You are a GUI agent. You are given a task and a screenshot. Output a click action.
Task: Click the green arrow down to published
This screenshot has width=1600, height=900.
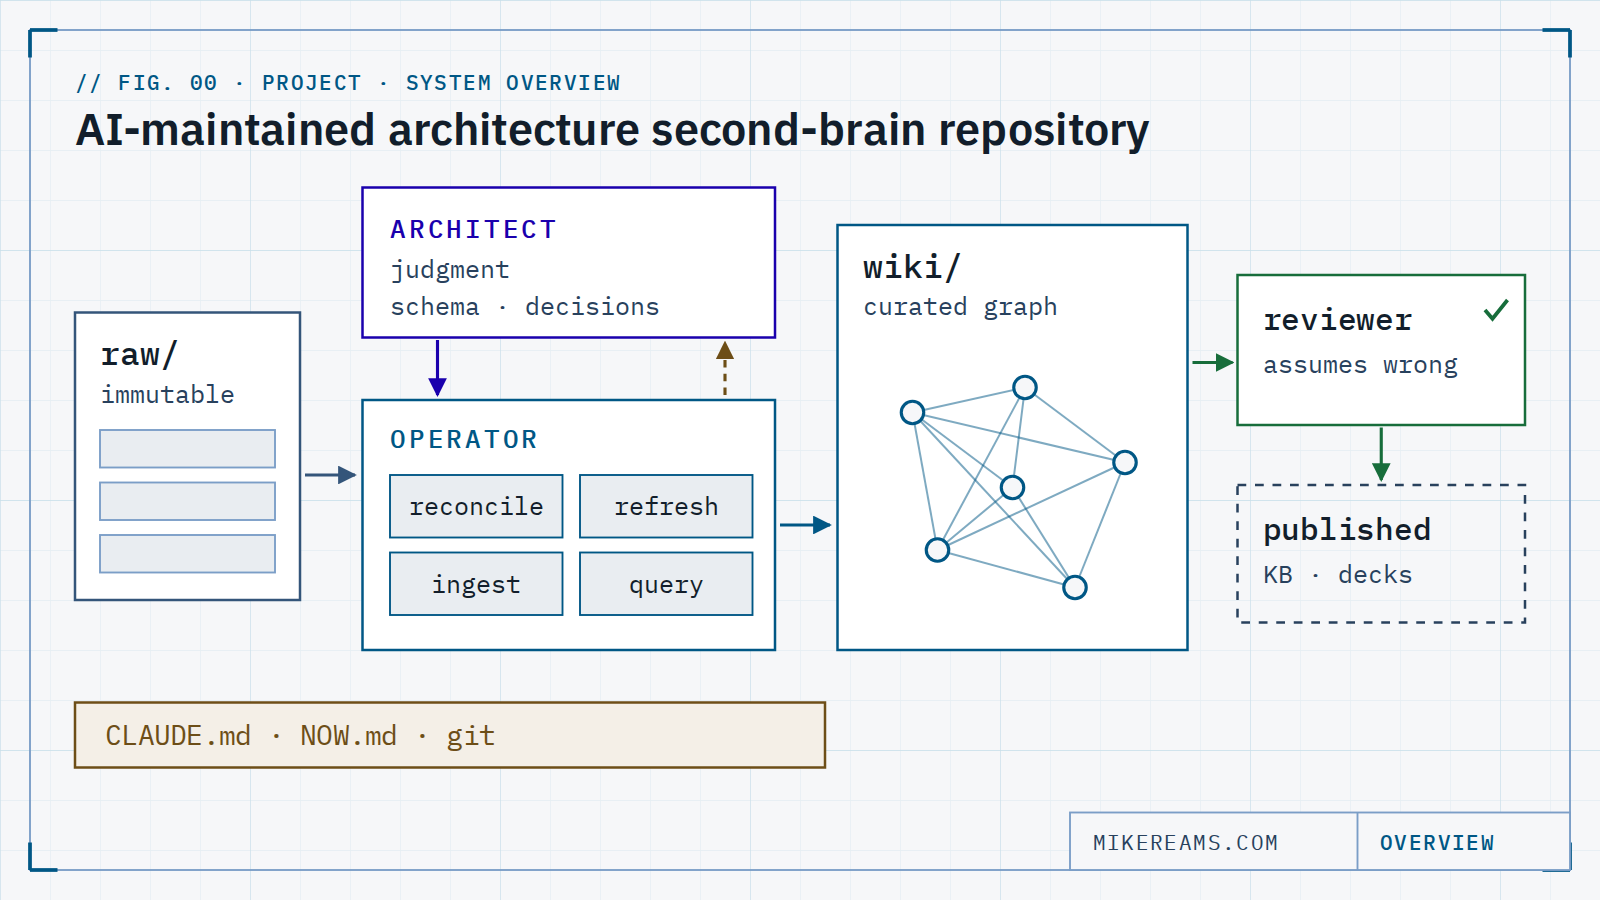point(1381,454)
